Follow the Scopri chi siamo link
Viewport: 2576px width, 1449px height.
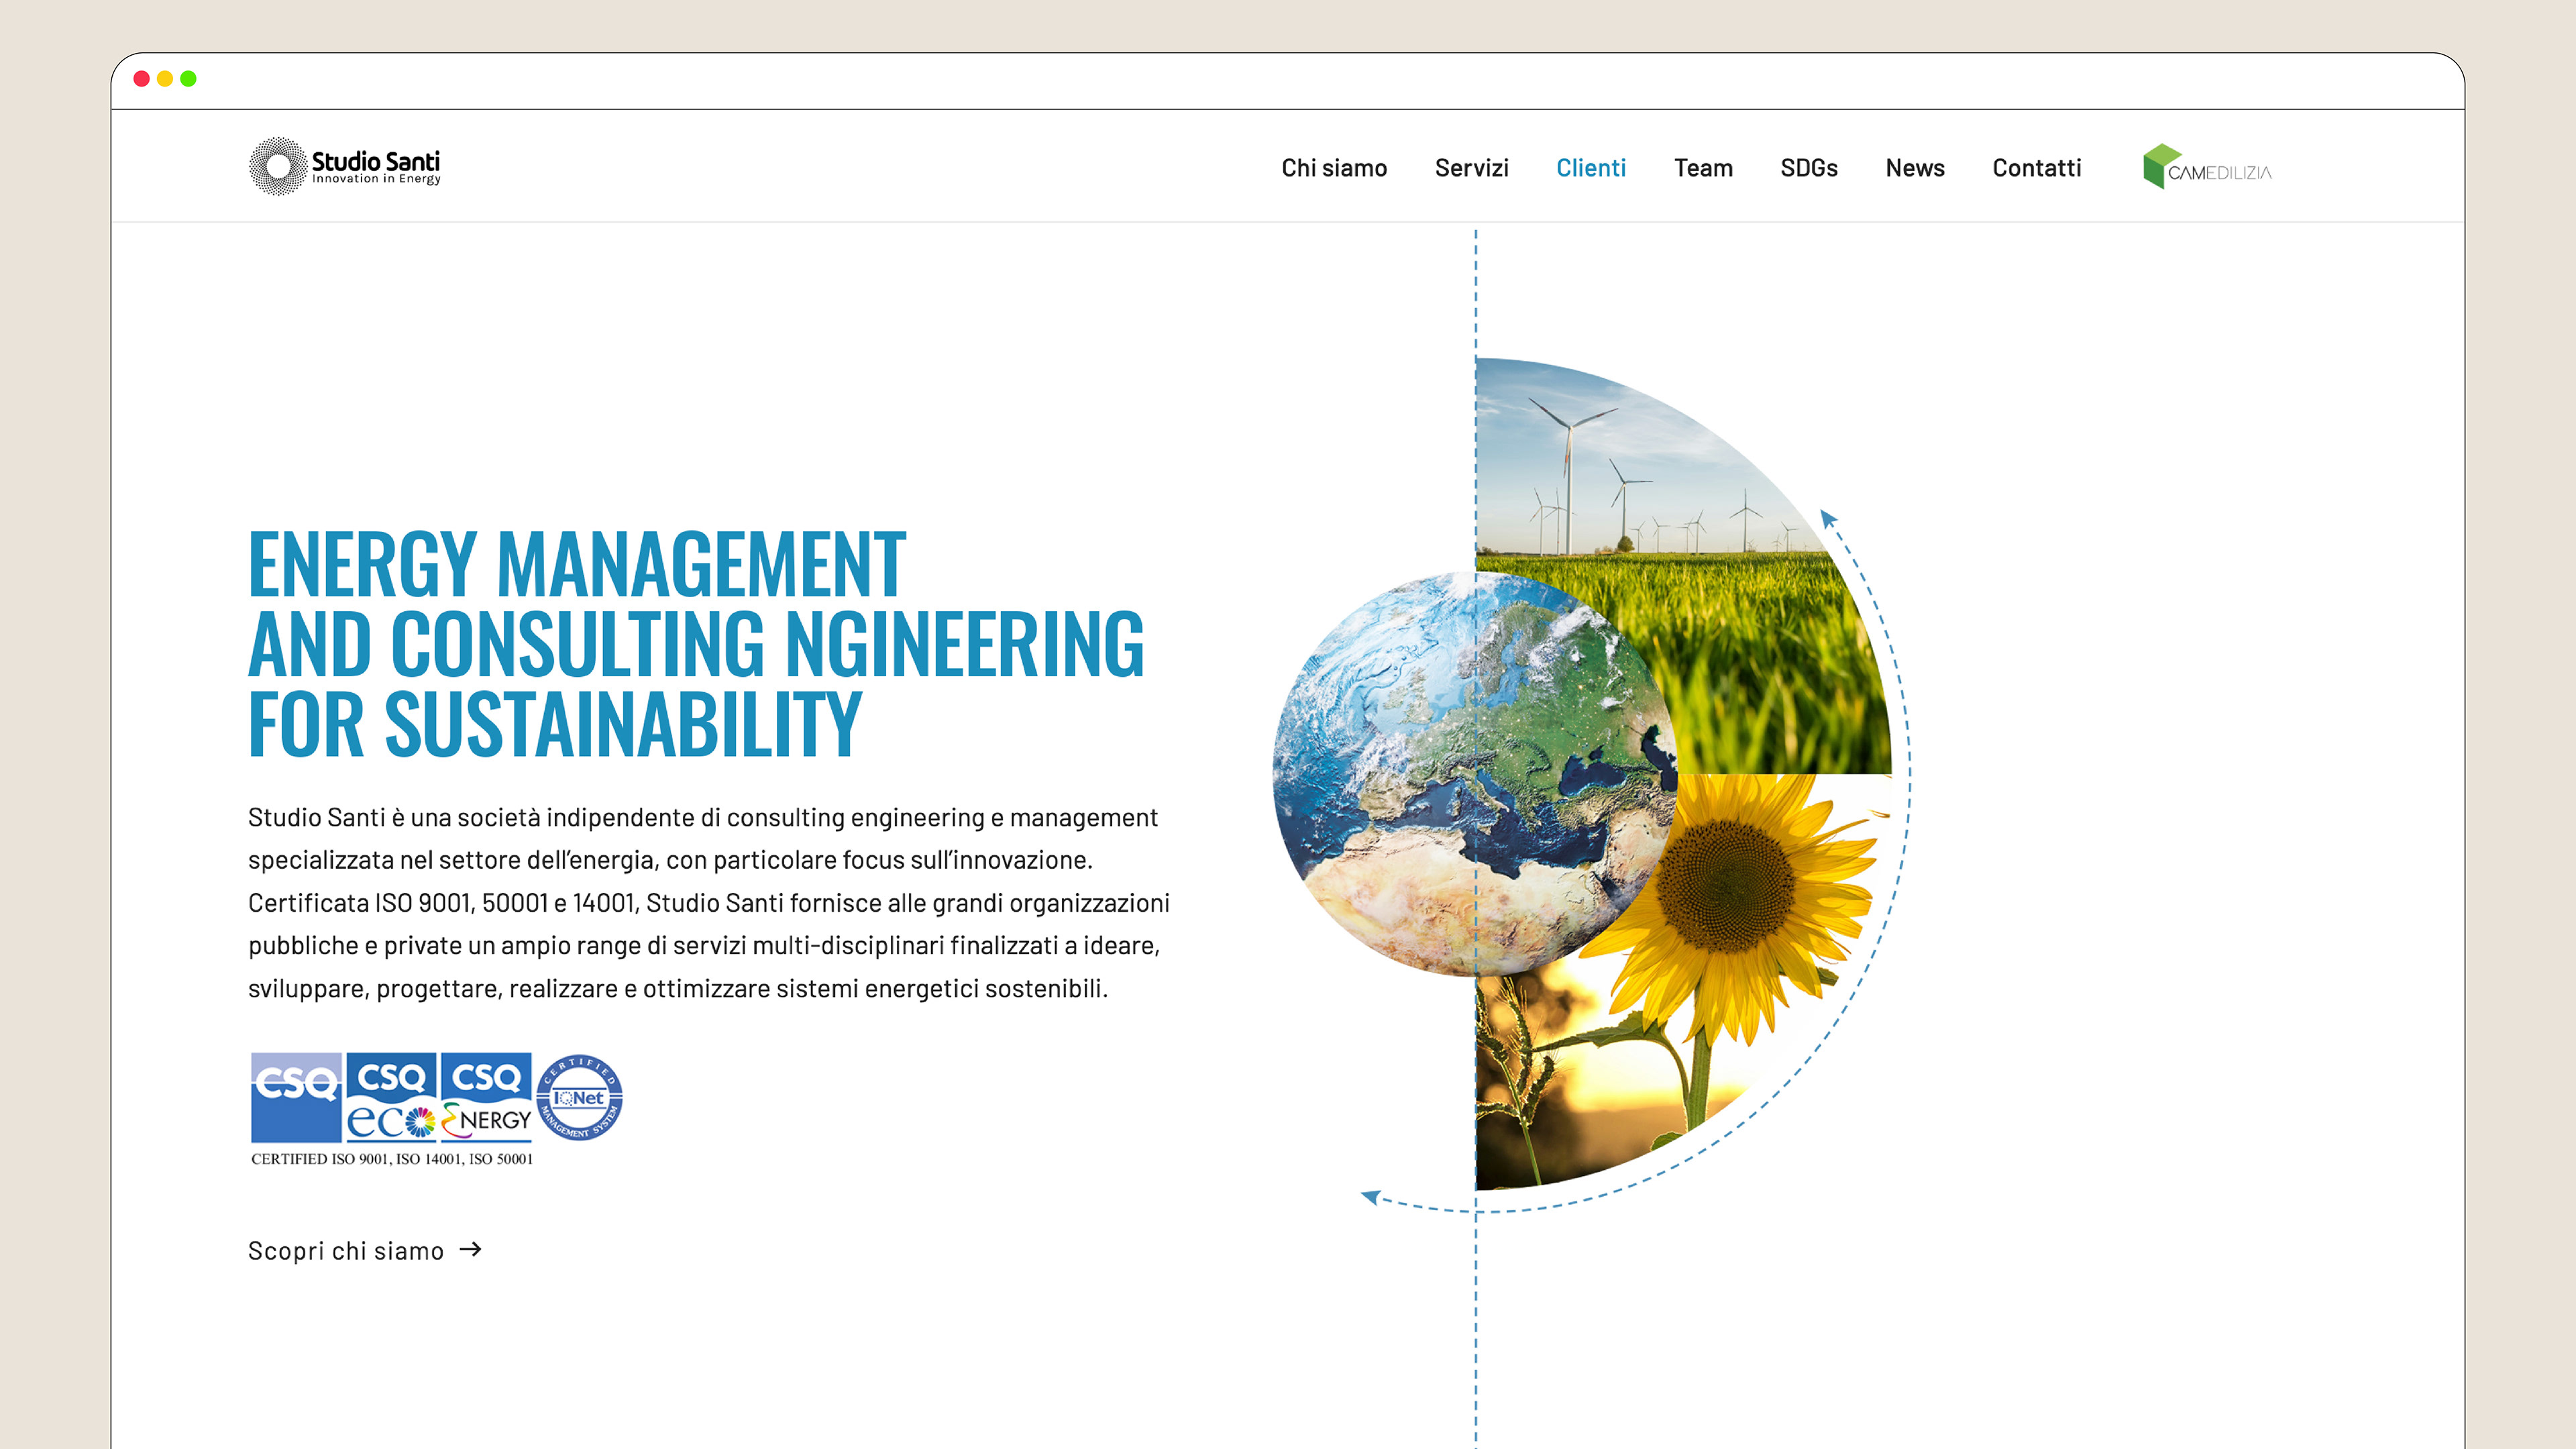tap(346, 1251)
